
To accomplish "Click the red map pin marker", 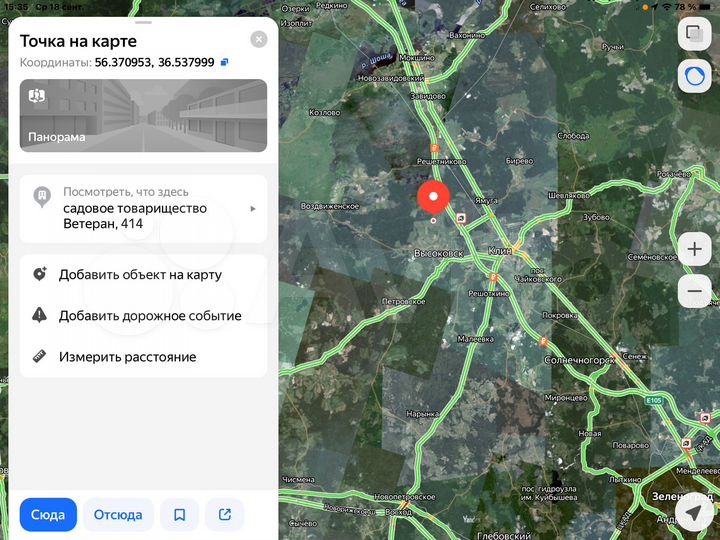I will (x=433, y=197).
